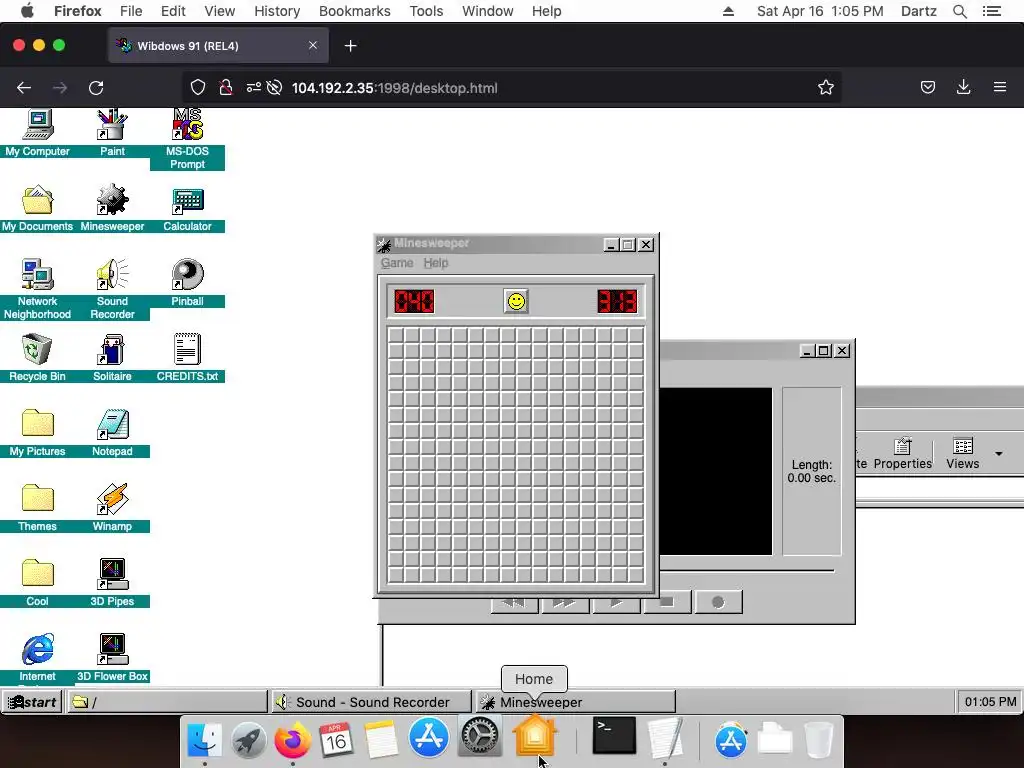Image resolution: width=1024 pixels, height=768 pixels.
Task: Go back using the back arrow
Action: click(24, 88)
